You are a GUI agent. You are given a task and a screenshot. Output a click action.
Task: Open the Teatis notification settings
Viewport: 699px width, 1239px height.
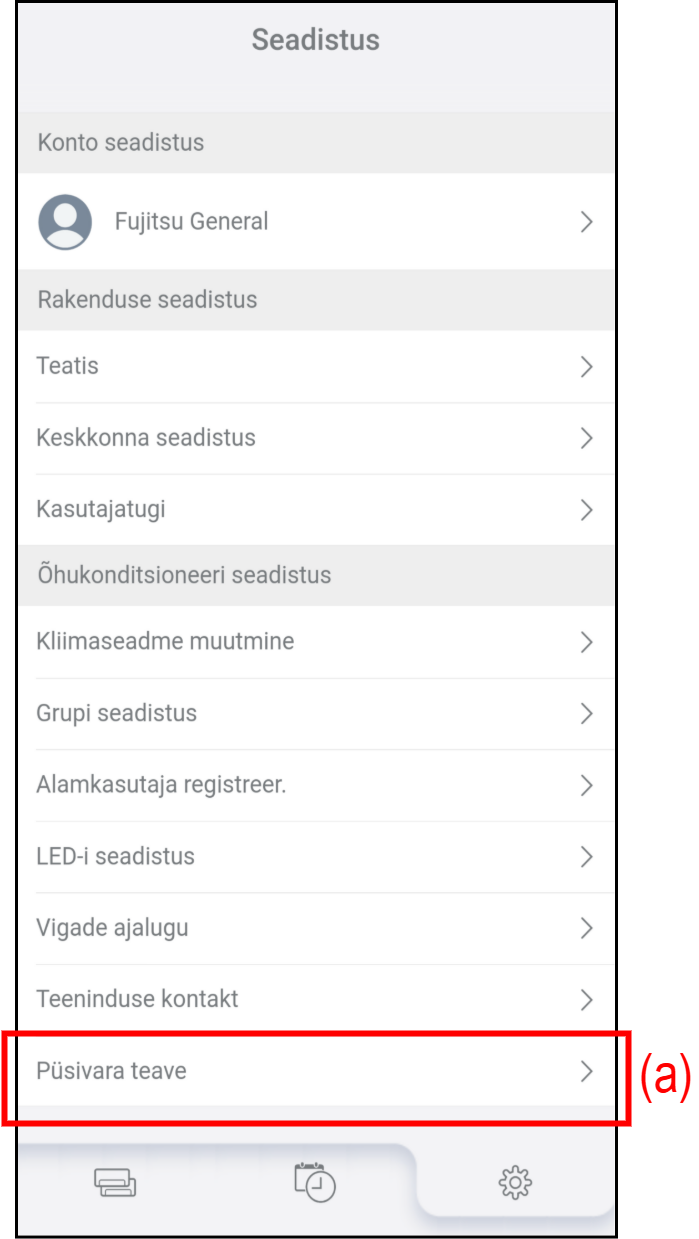tap(68, 366)
